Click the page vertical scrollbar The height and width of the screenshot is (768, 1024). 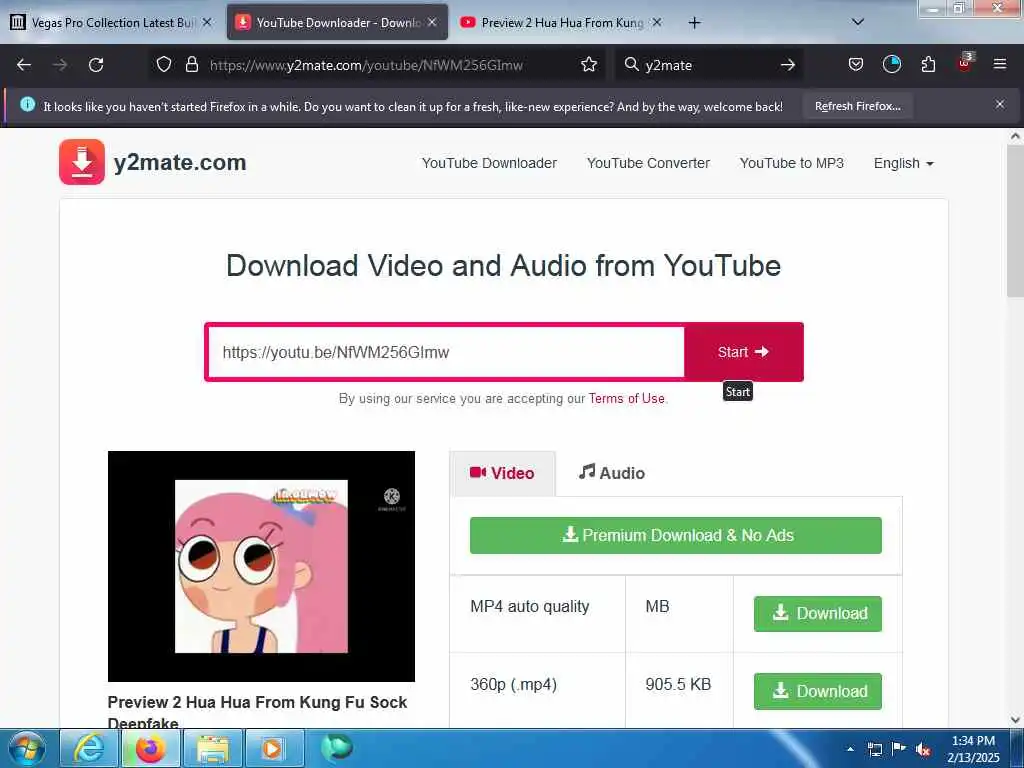[x=1015, y=221]
